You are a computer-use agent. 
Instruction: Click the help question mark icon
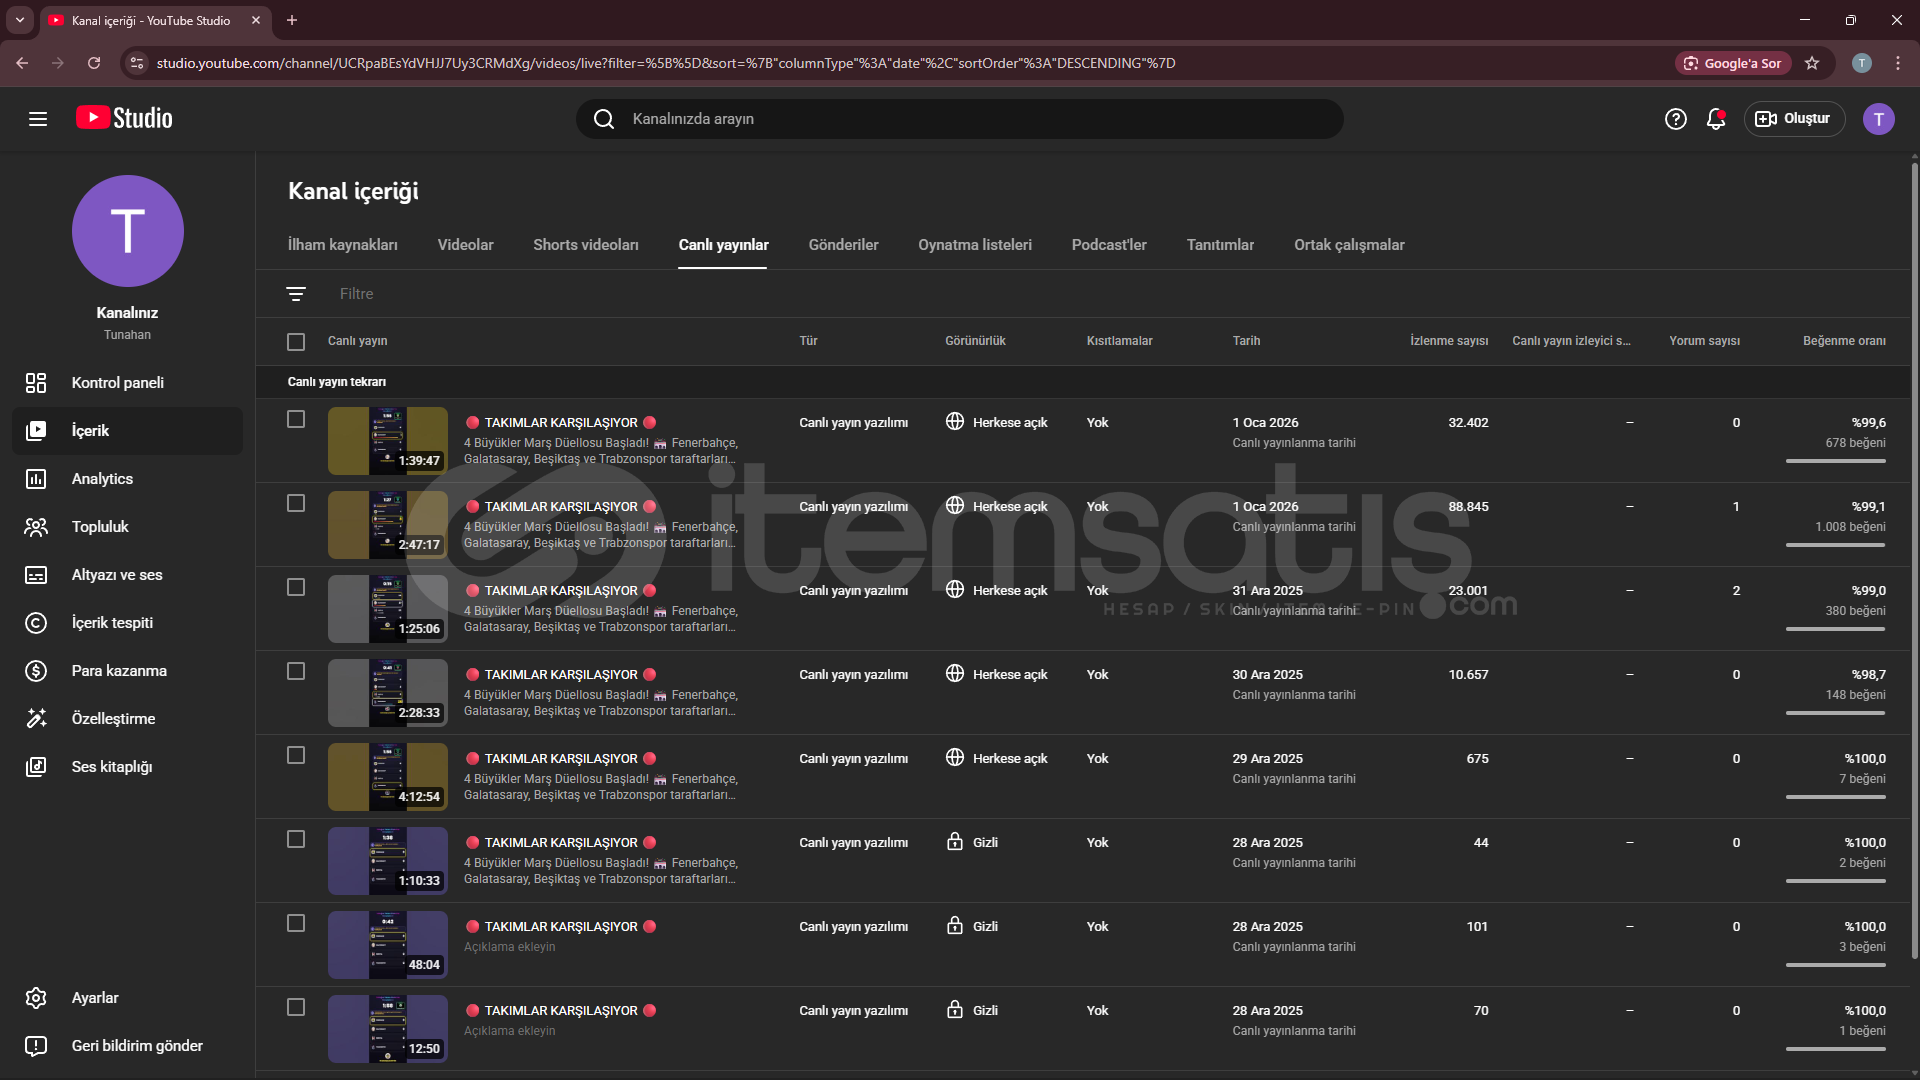(x=1675, y=119)
